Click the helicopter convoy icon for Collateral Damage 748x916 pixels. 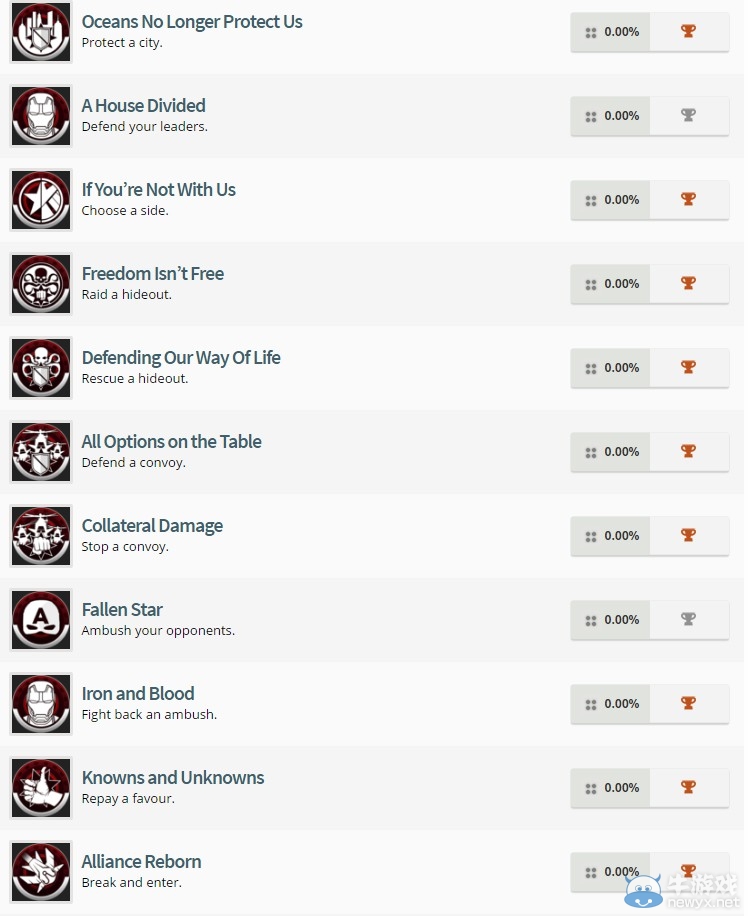[41, 536]
